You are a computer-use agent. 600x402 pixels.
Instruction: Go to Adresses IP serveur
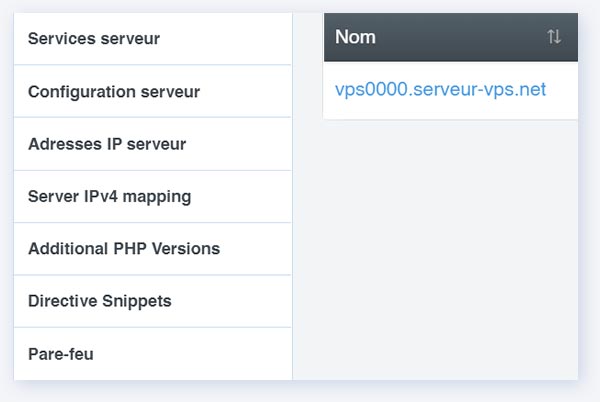point(107,144)
